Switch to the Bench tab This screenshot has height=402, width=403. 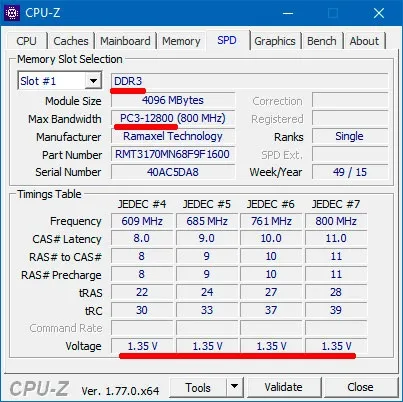322,41
